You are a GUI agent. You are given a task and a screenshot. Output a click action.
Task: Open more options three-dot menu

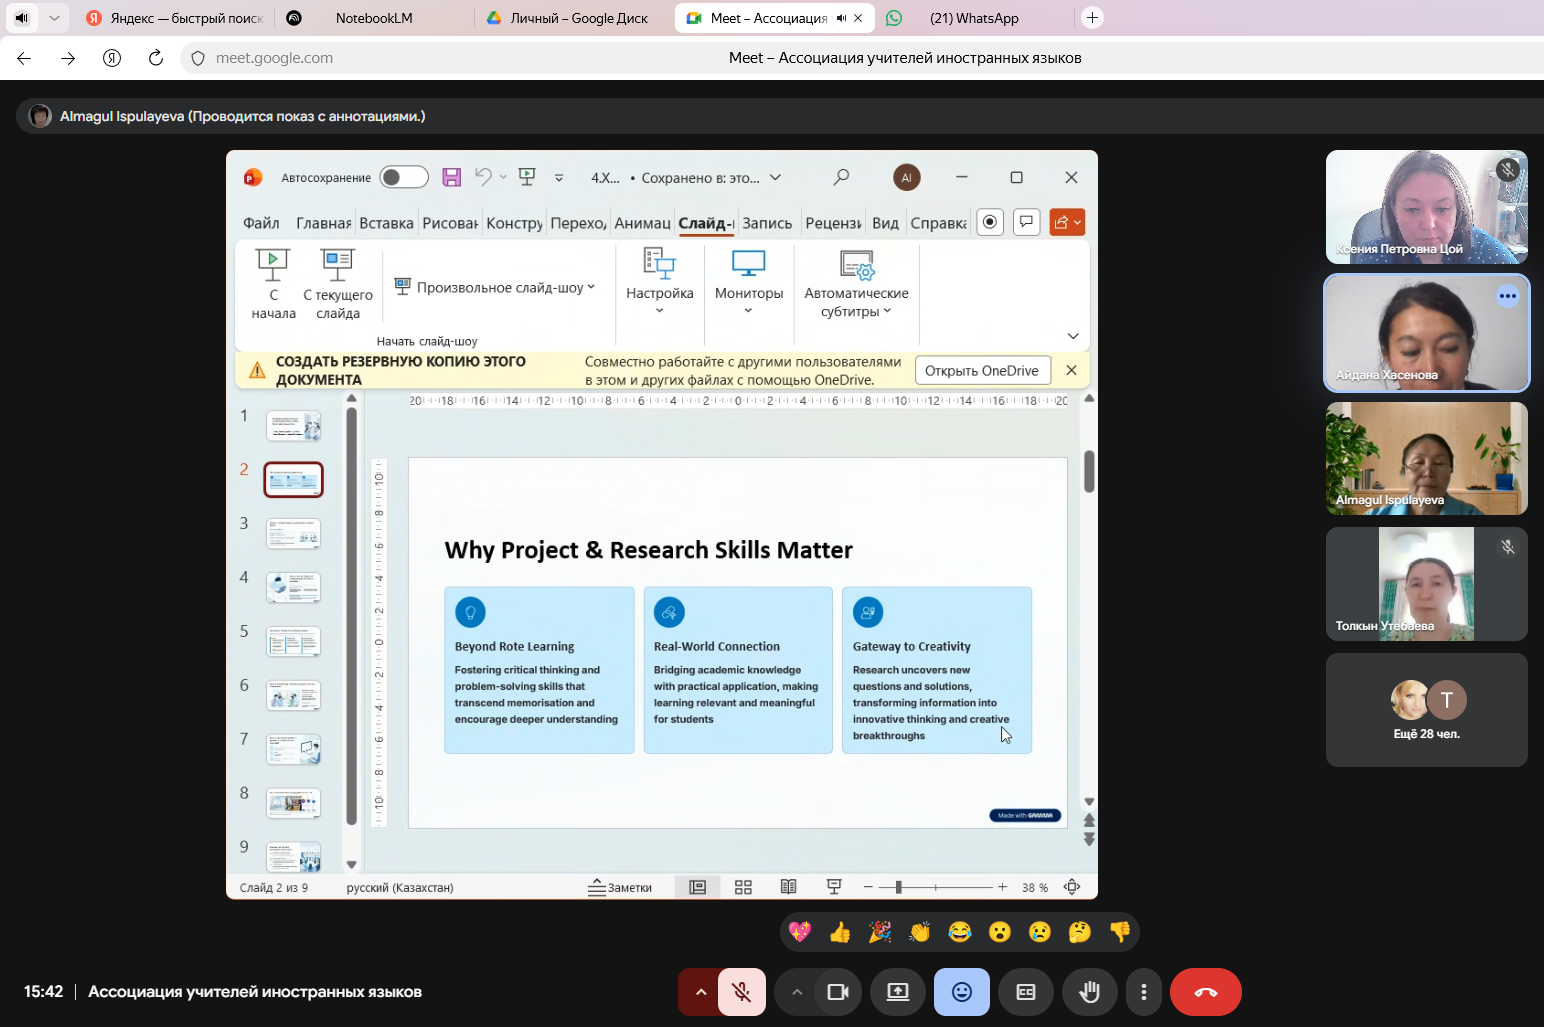[x=1143, y=992]
